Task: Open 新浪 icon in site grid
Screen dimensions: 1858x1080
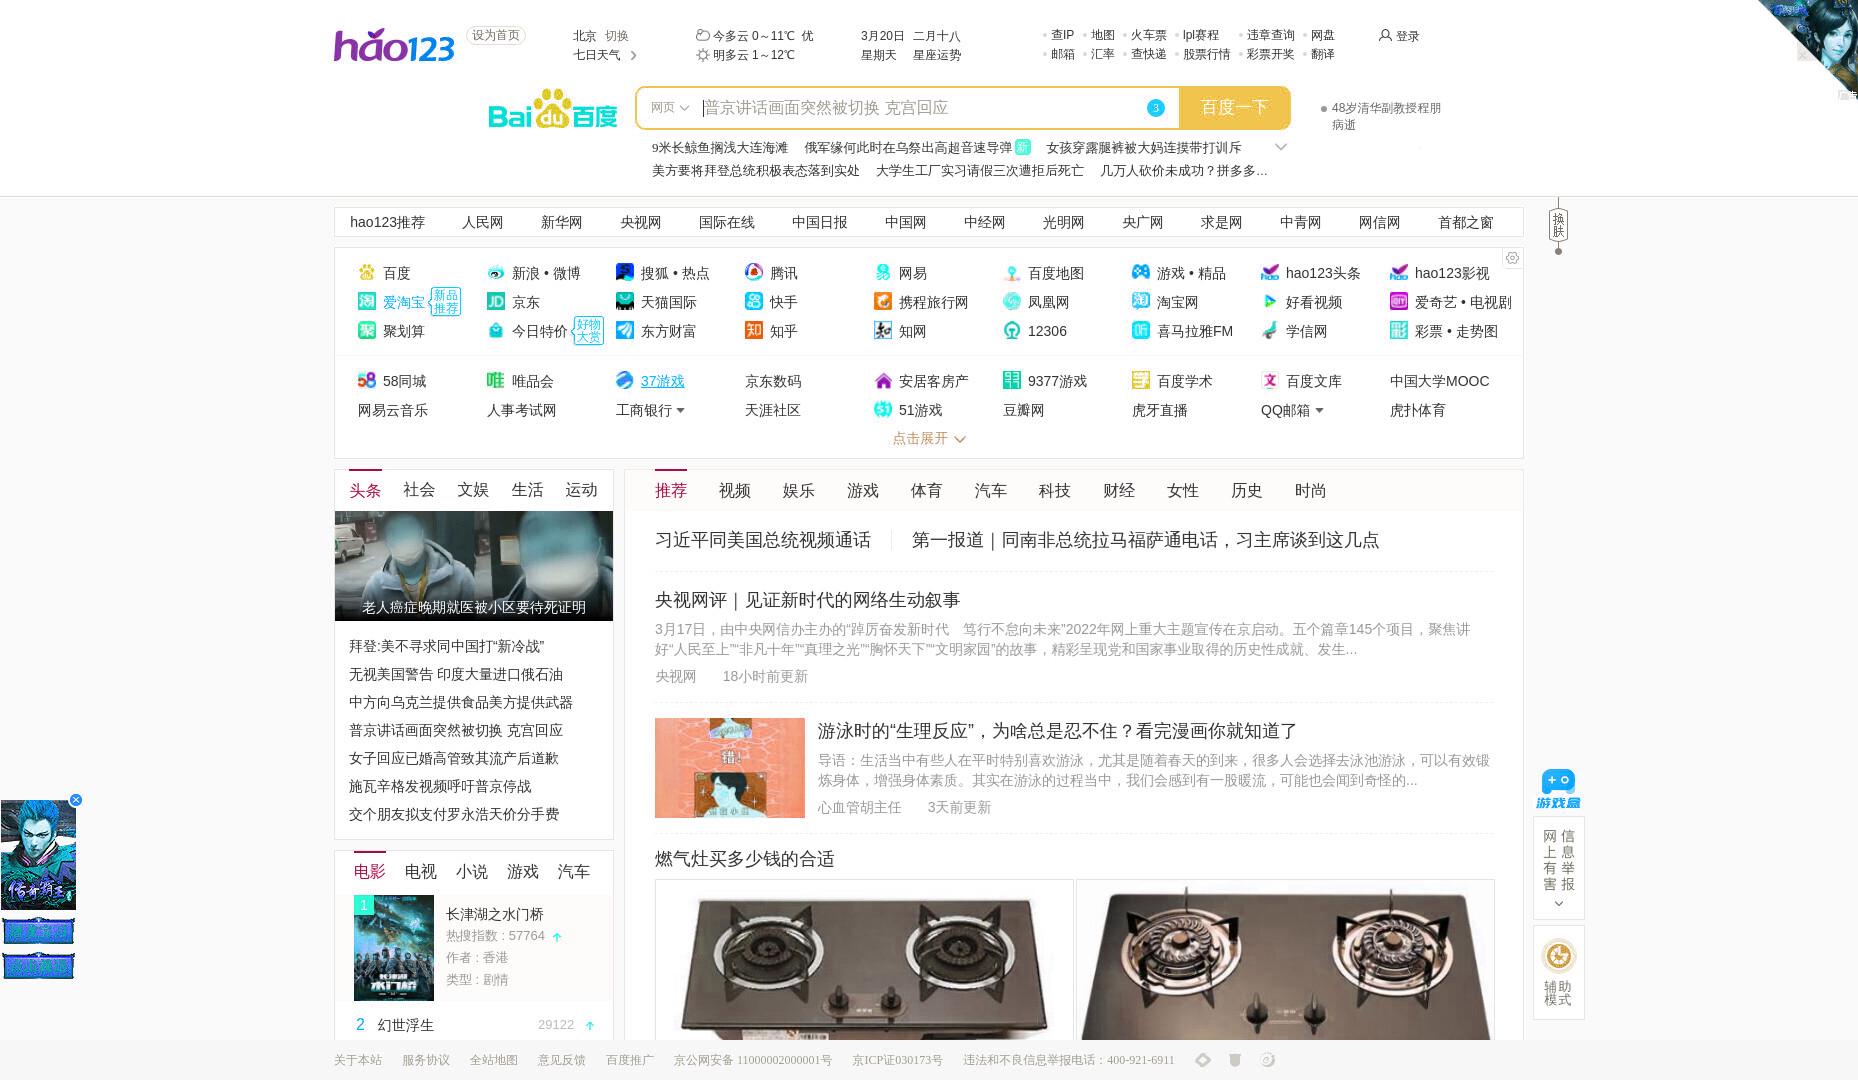Action: tap(496, 273)
